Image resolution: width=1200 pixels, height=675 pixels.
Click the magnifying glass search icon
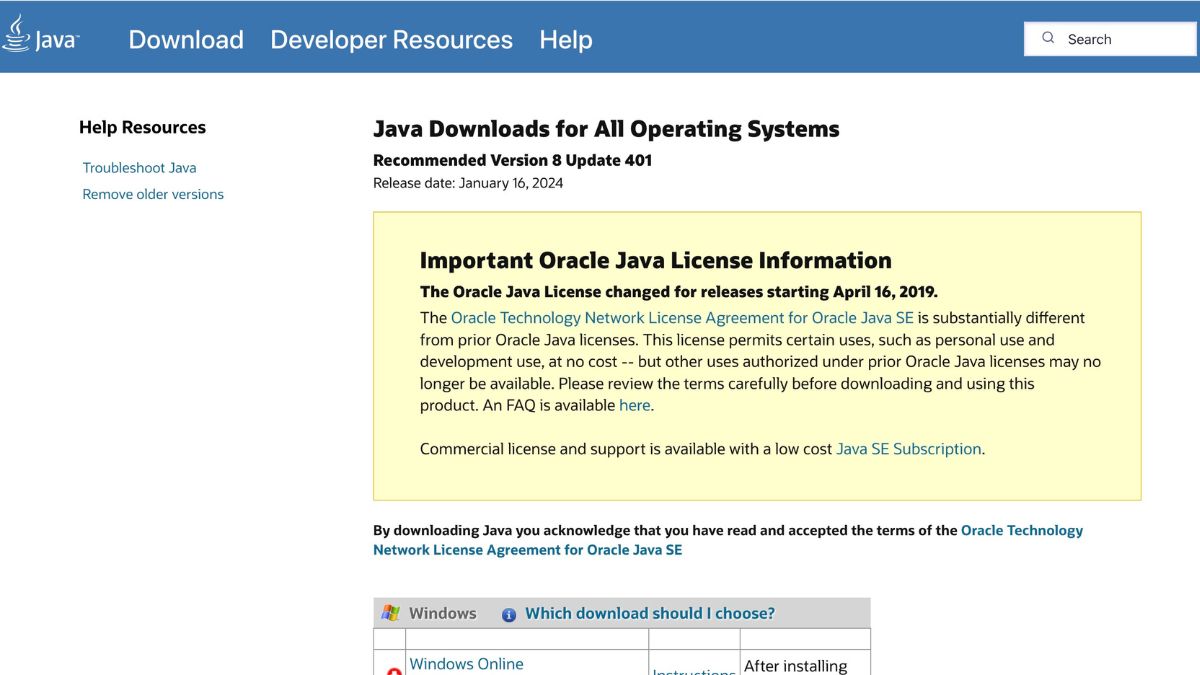[1047, 37]
